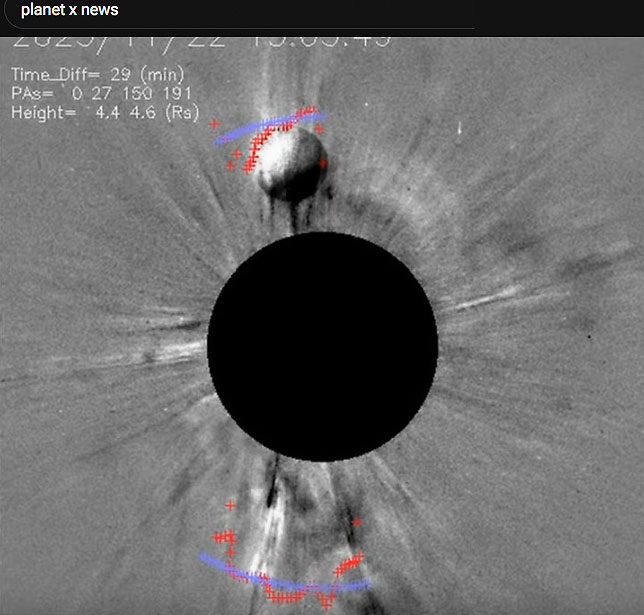Click the search box containing "planet x news"

click(238, 12)
